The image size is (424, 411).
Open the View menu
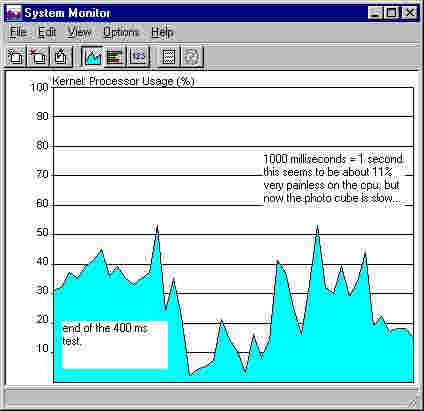click(x=79, y=32)
